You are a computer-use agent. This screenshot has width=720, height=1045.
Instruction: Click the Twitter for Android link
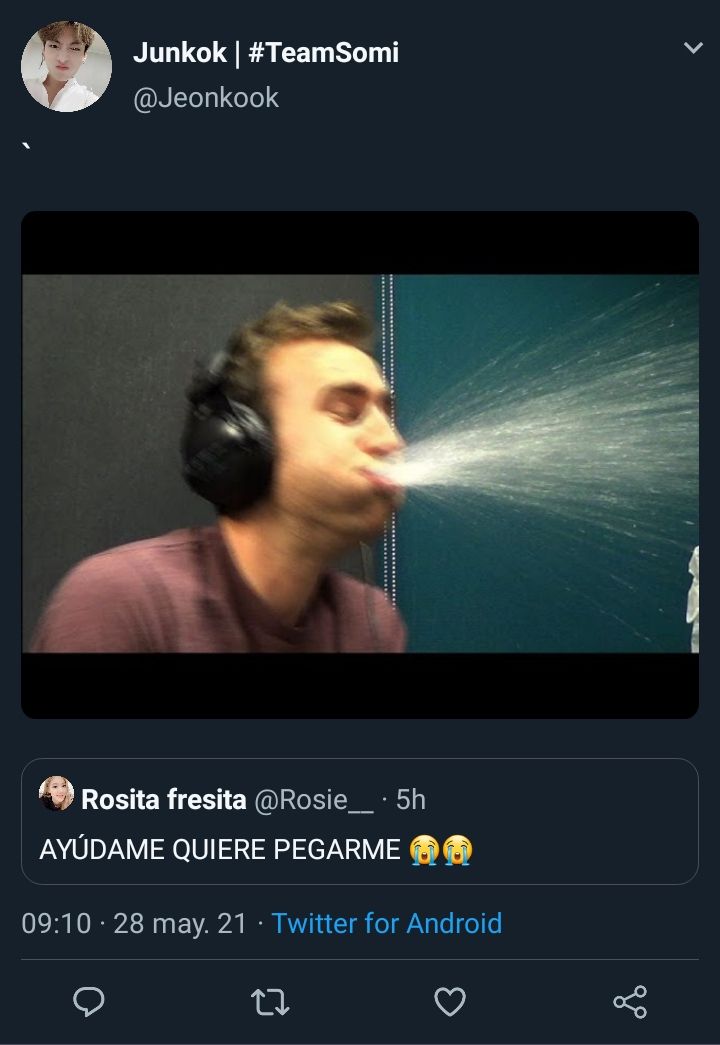tap(387, 924)
